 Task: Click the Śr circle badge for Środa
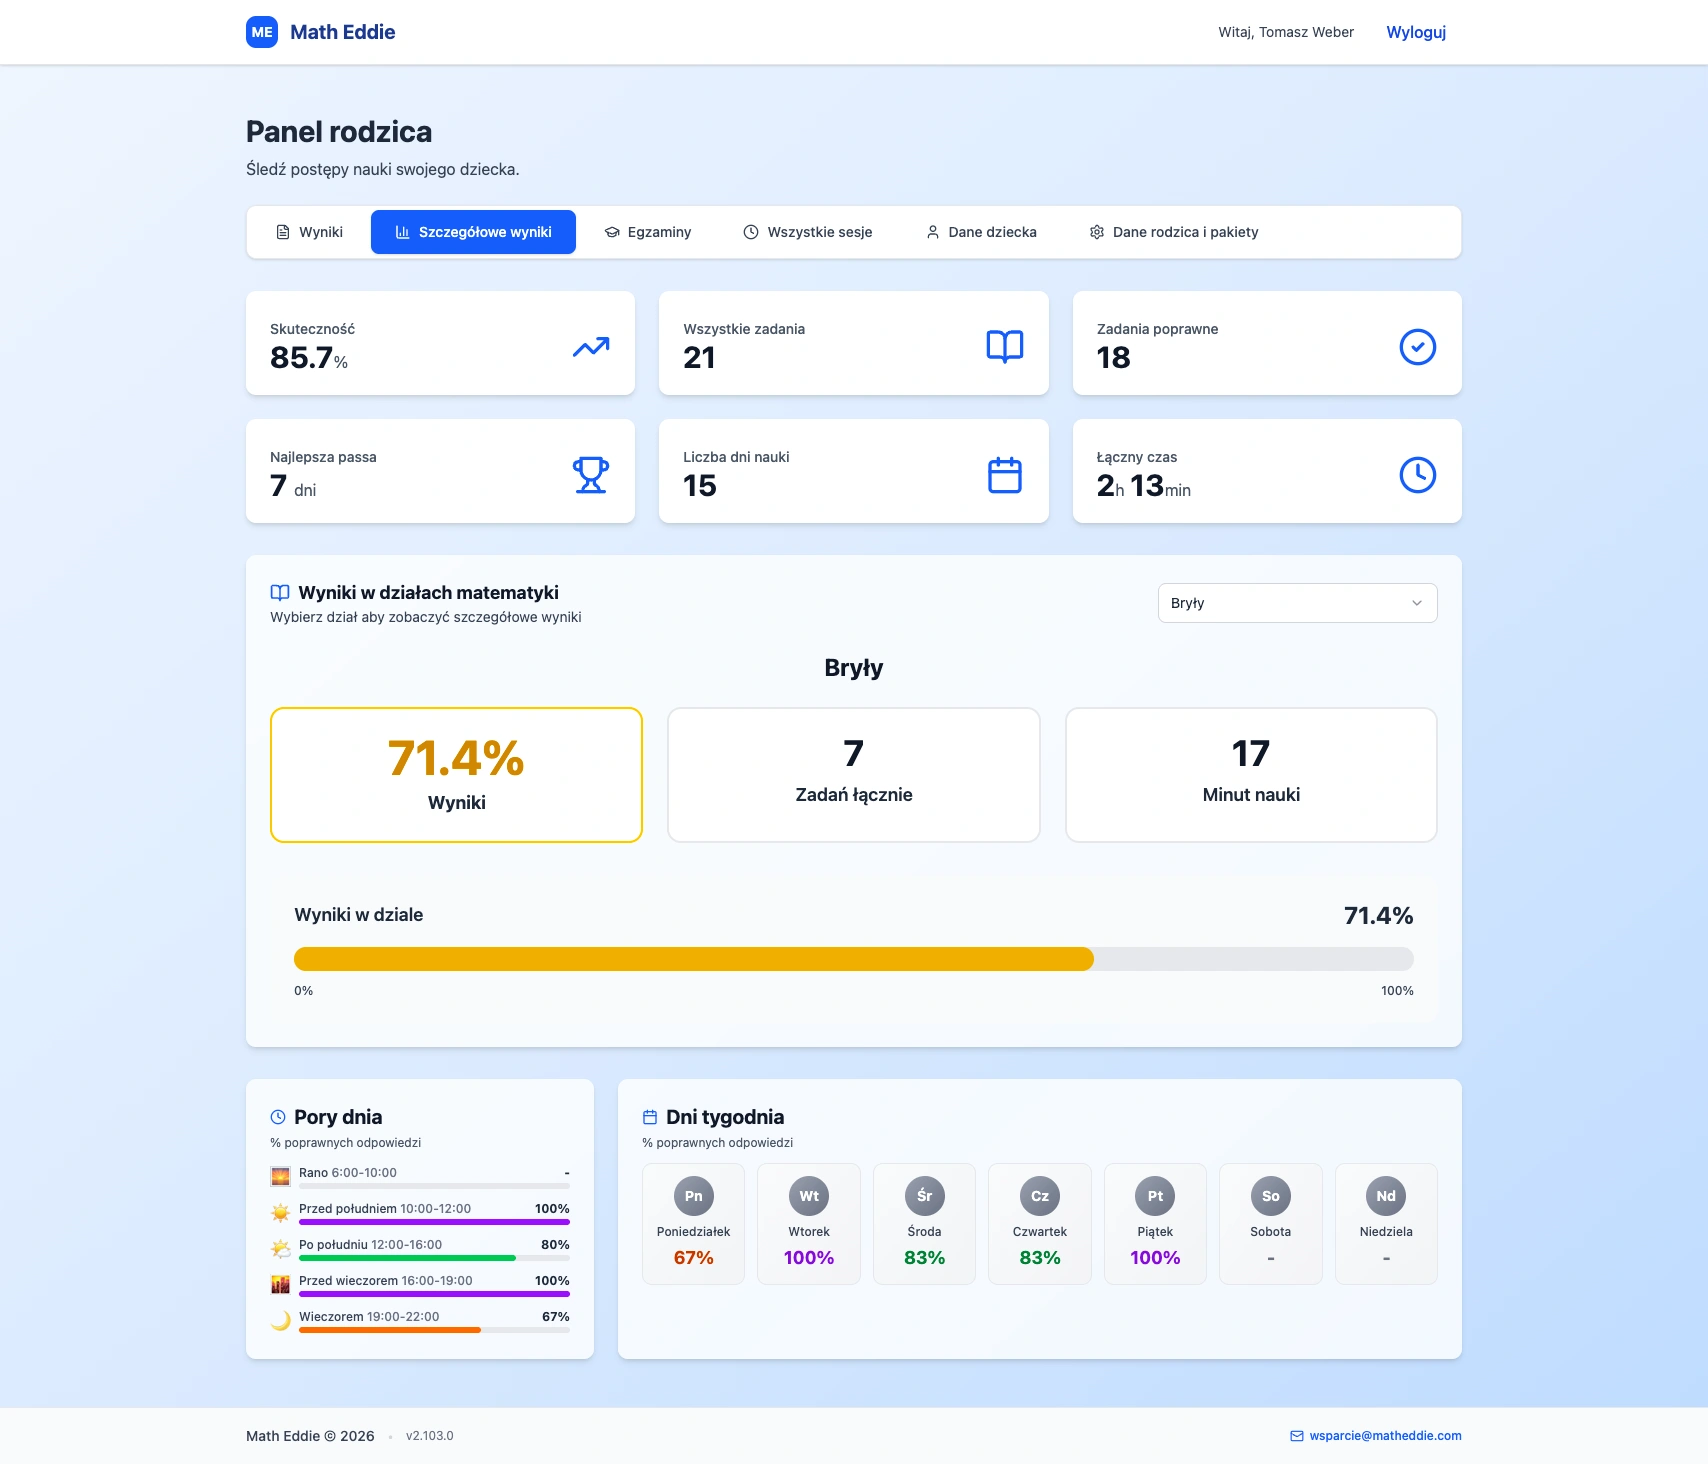coord(925,1196)
